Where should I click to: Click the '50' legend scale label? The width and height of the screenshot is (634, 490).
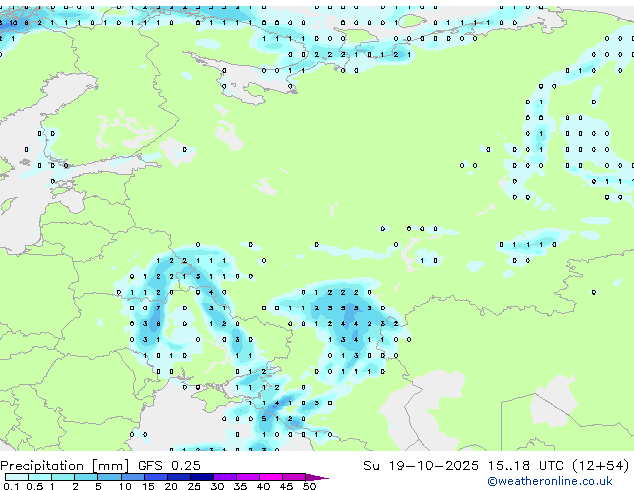point(309,486)
